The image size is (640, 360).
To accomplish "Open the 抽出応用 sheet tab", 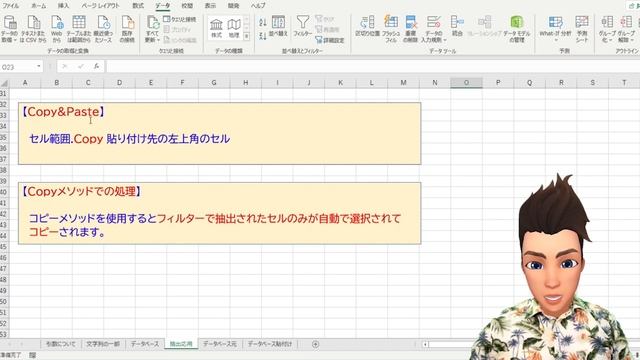I will click(181, 344).
